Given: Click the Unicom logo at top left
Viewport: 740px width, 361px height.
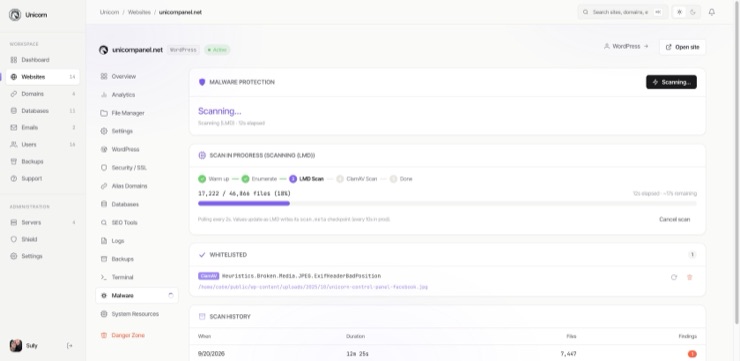Looking at the screenshot, I should pyautogui.click(x=15, y=15).
